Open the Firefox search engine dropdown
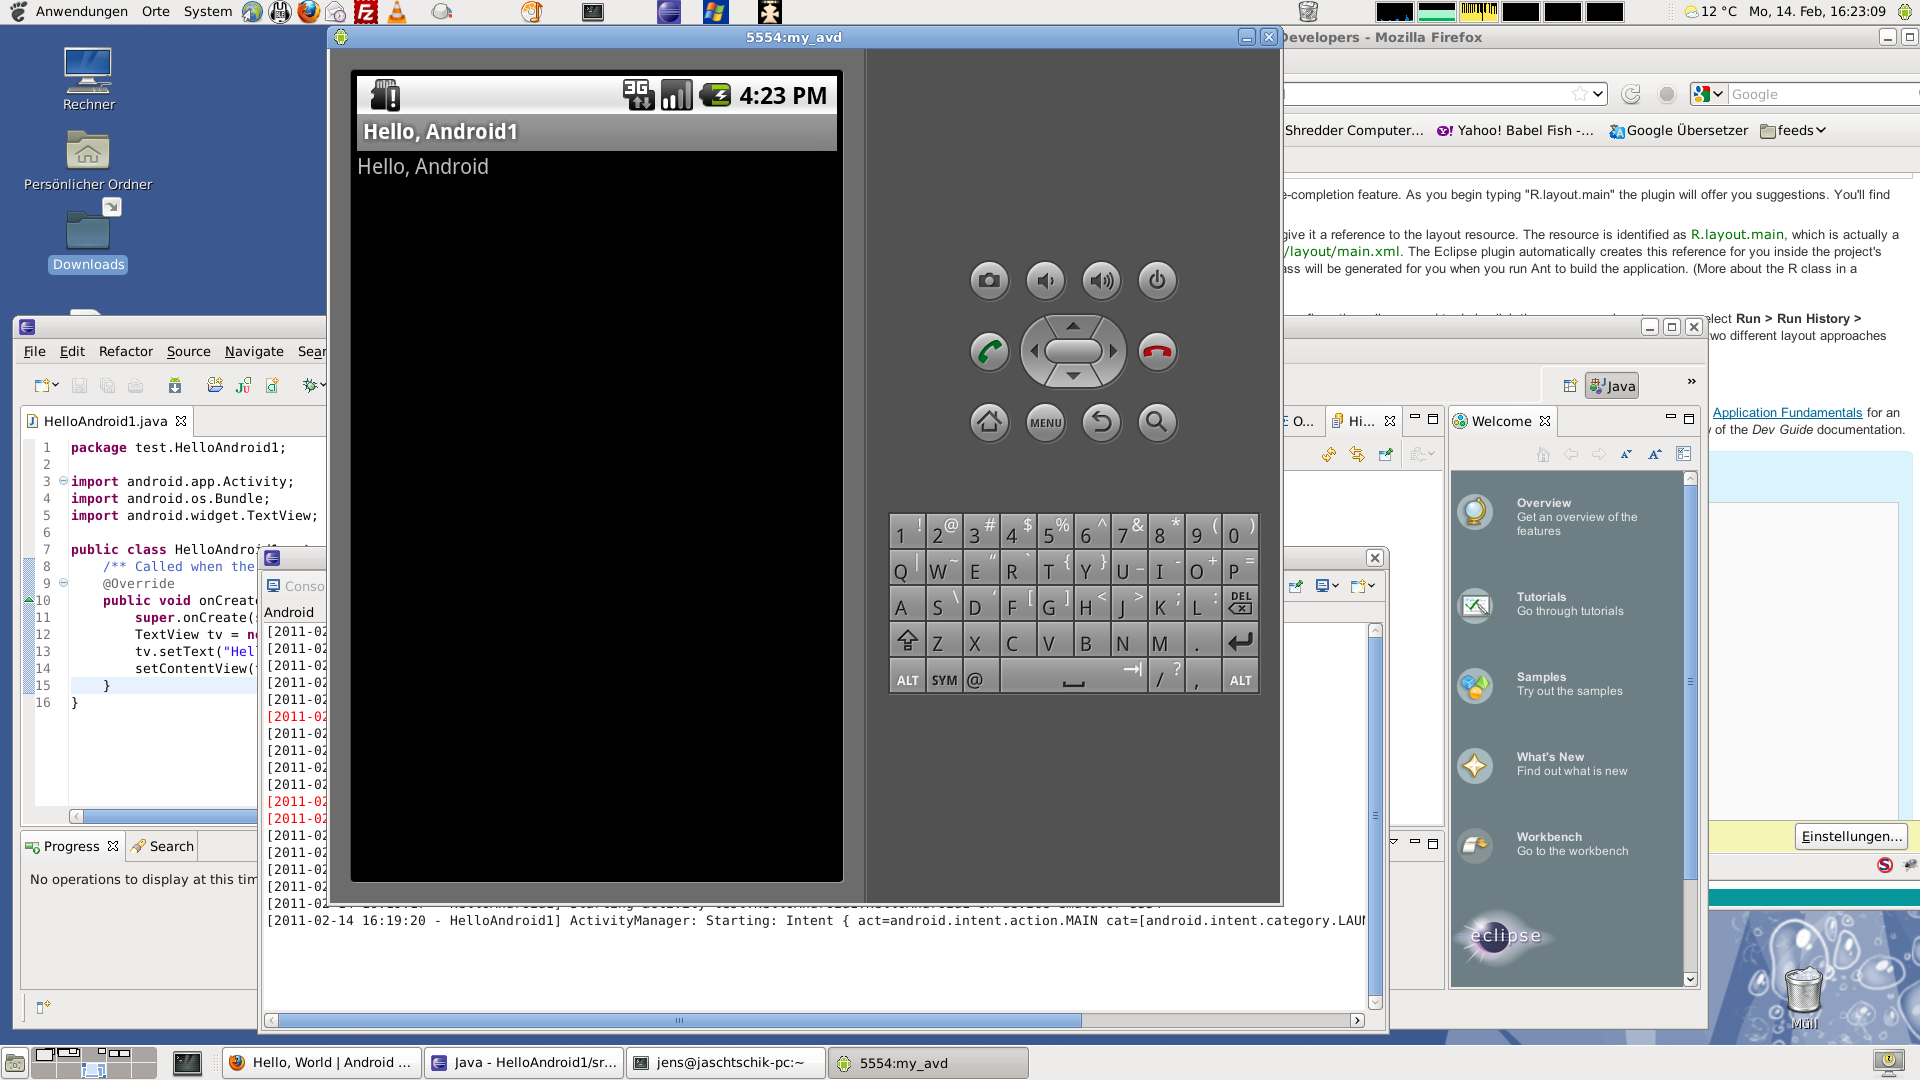1920x1080 pixels. coord(1708,94)
